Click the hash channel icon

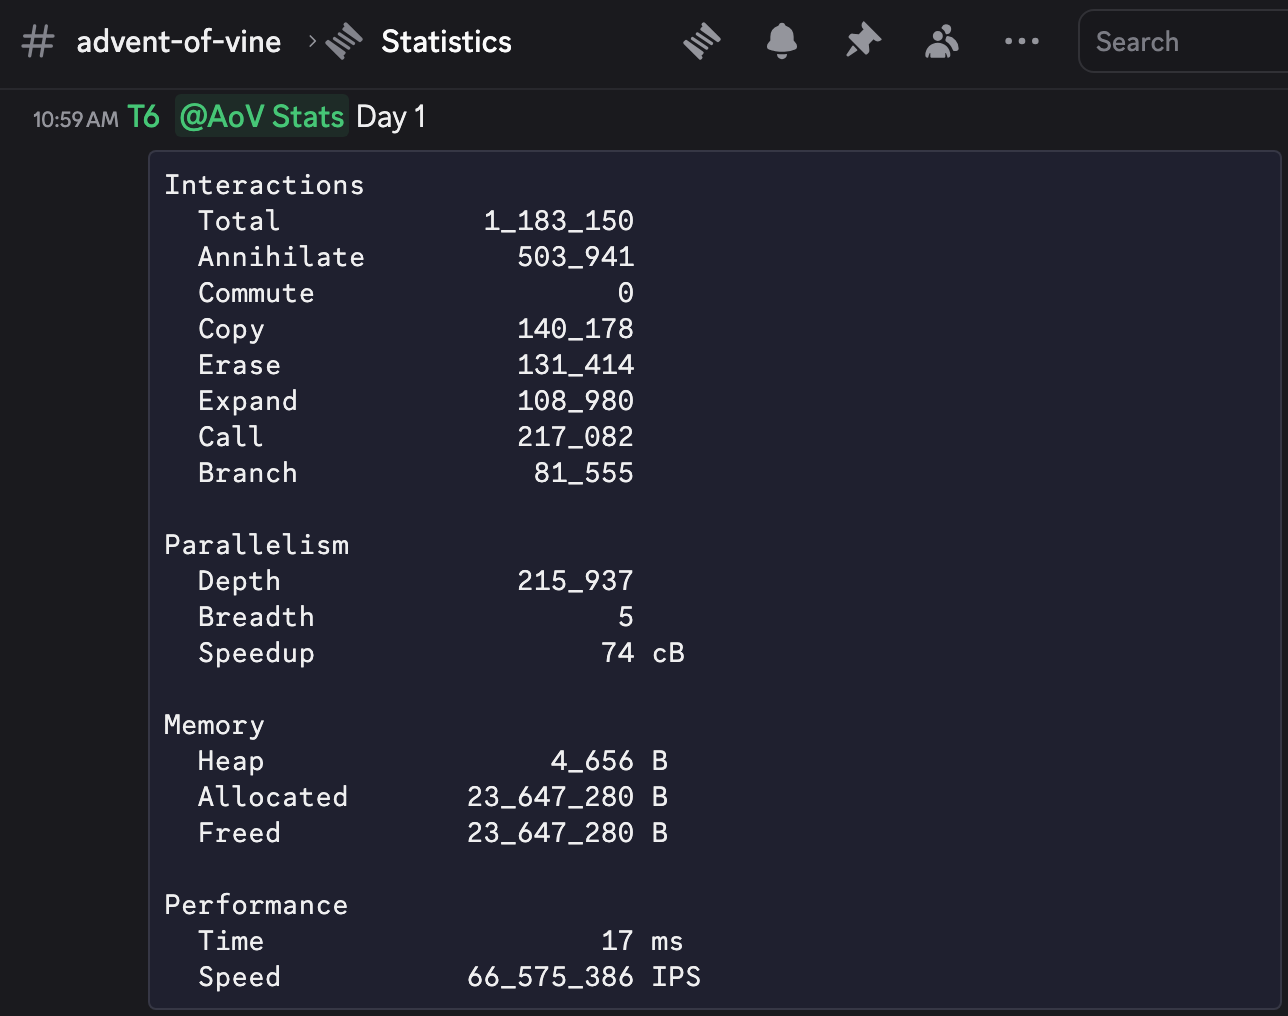coord(38,42)
